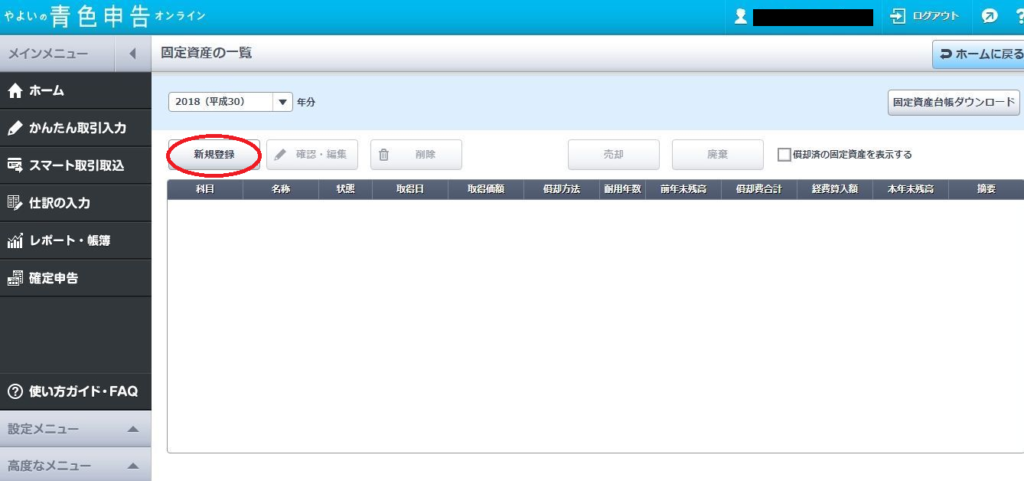Click the pencil icon beside かんたん取引入力

tap(14, 129)
